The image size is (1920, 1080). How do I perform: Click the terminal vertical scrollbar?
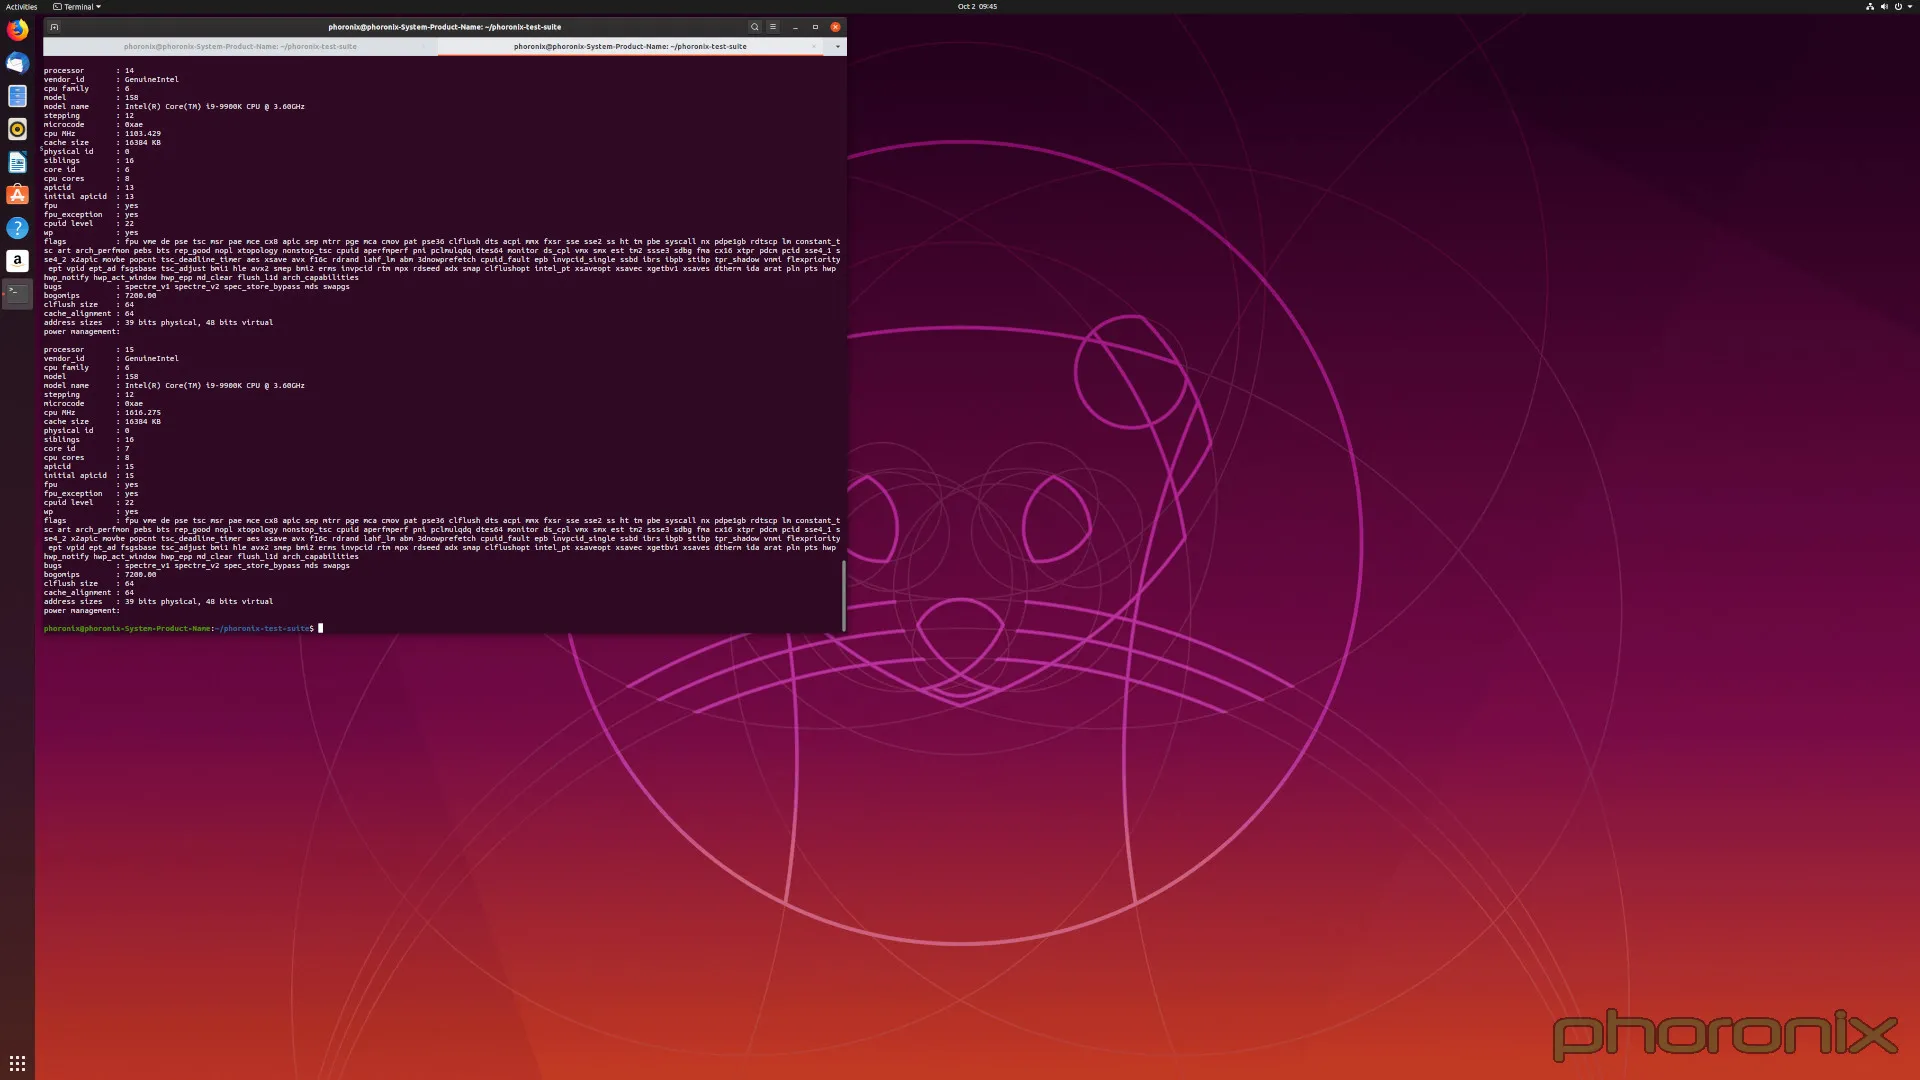(x=844, y=595)
